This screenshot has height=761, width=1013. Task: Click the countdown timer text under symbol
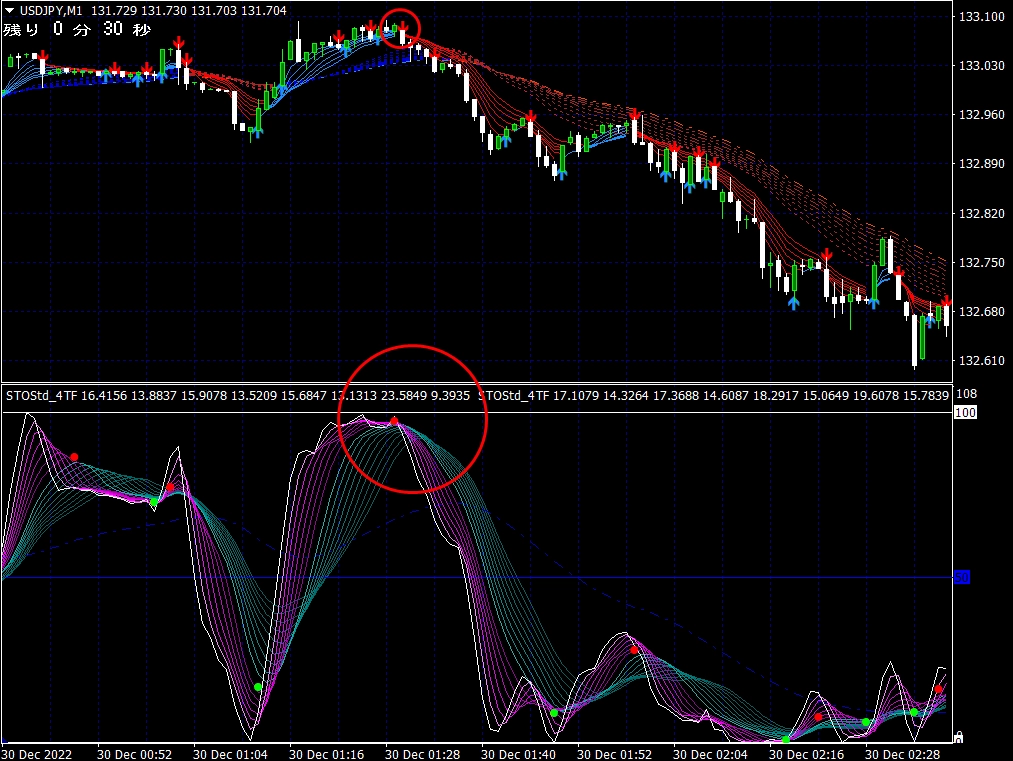coord(78,29)
